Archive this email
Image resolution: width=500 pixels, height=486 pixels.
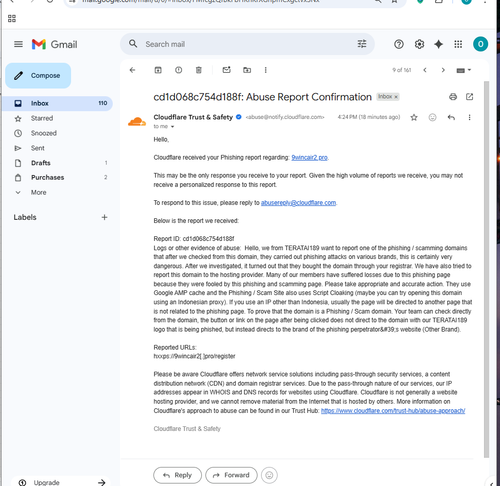158,70
